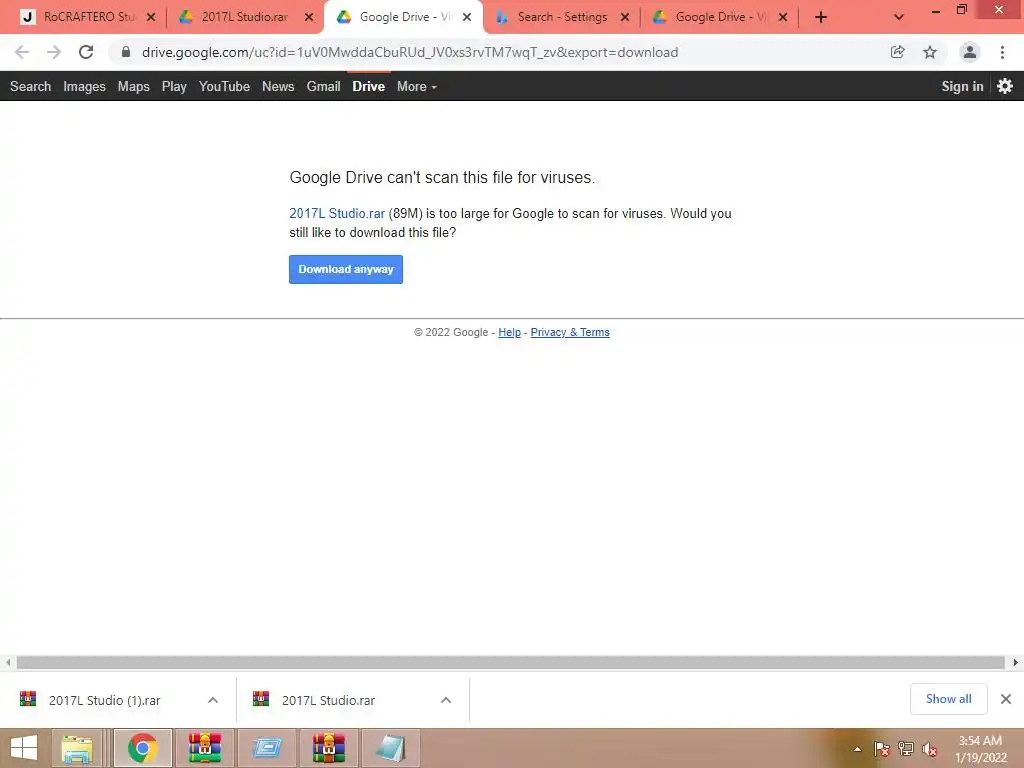Click the muted volume tray icon
Screen dimensions: 1024x768
pyautogui.click(x=930, y=749)
